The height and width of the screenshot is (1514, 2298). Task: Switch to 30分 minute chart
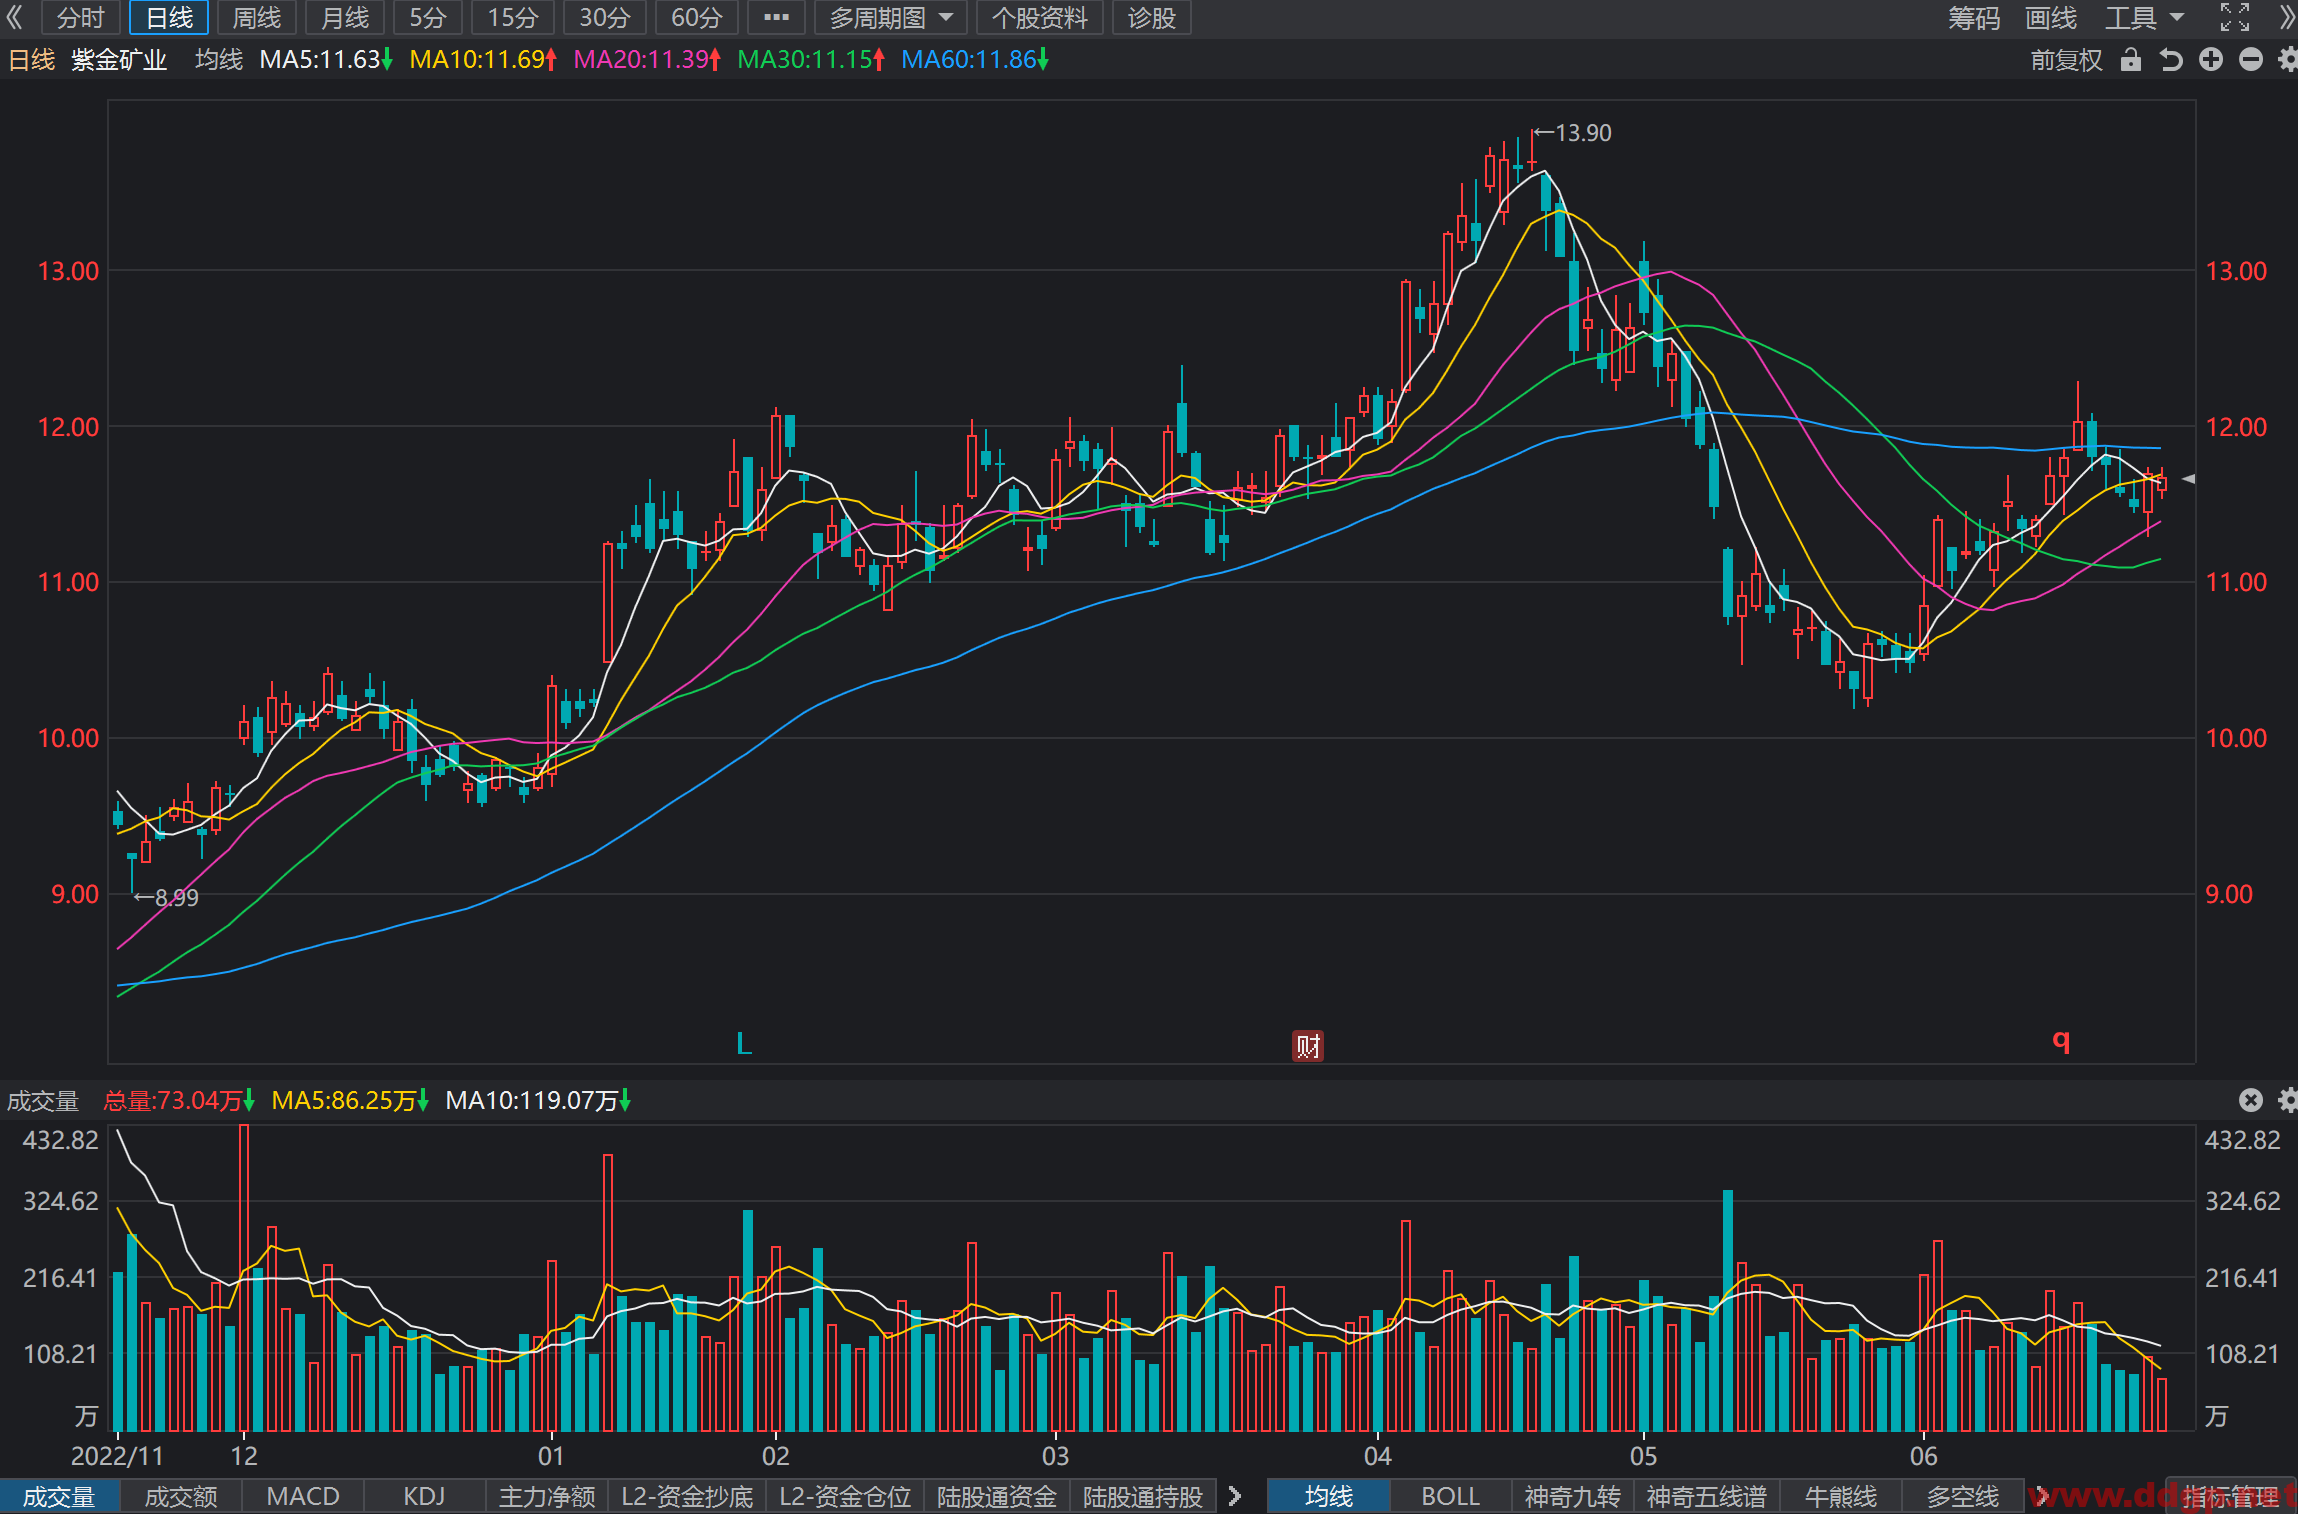point(605,17)
